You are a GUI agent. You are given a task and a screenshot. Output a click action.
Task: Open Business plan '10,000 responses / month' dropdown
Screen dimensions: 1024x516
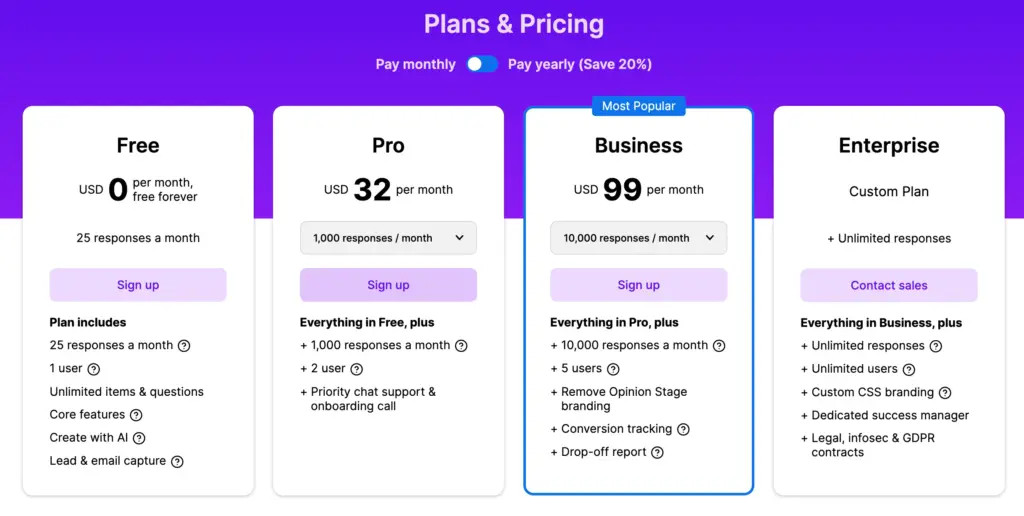pyautogui.click(x=638, y=238)
